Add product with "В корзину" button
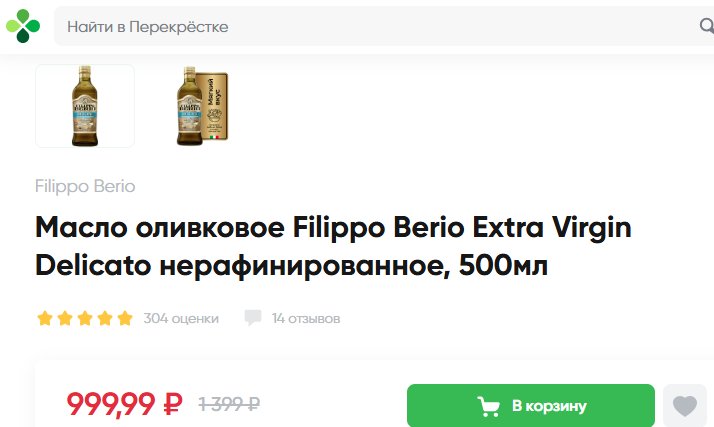Screen dimensions: 714x427 pyautogui.click(x=531, y=405)
